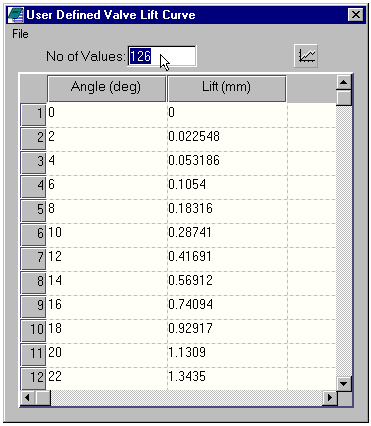Viewport: 371px width, 426px height.
Task: Select row header 1
Action: (33, 114)
